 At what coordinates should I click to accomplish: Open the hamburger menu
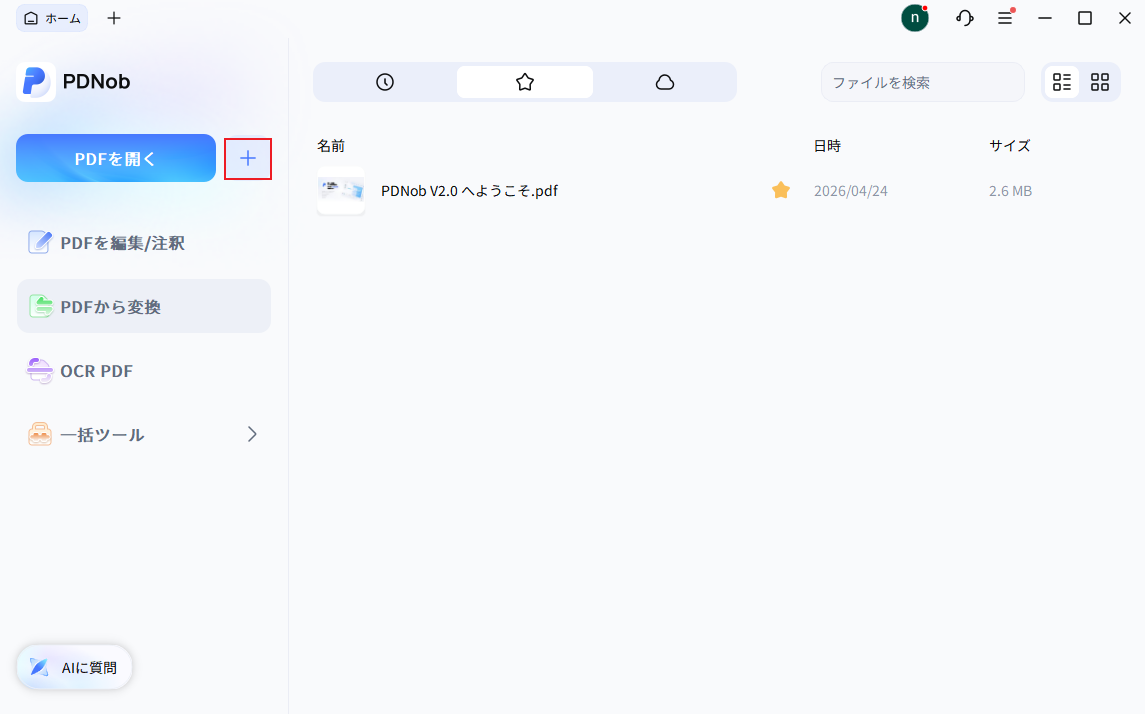1006,18
